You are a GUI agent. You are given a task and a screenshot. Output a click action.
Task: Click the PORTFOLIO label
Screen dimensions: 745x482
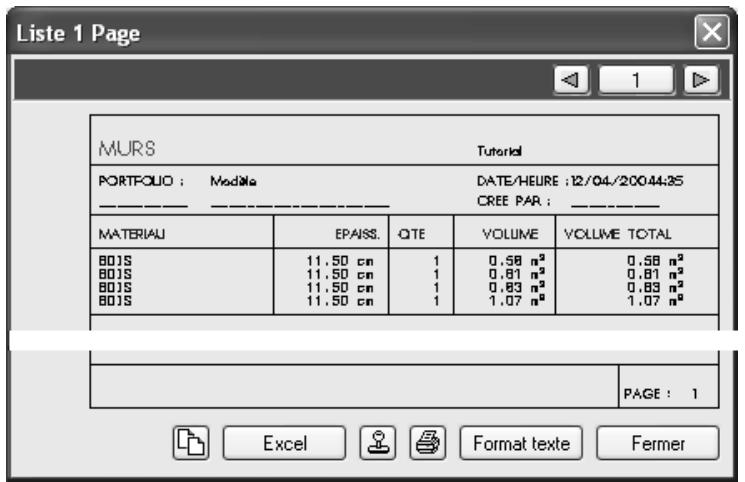(141, 181)
